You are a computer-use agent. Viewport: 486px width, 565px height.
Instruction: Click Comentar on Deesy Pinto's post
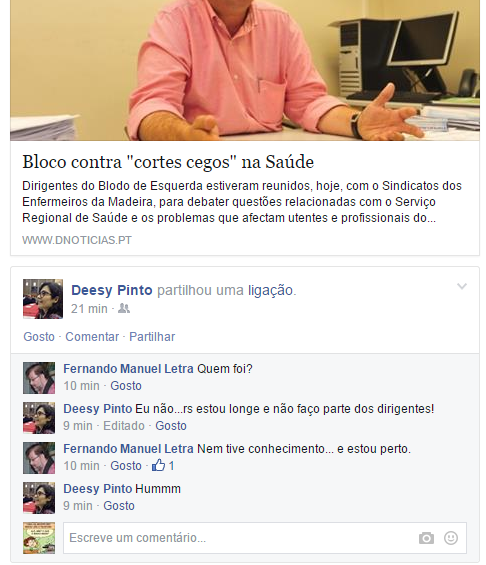tap(92, 337)
